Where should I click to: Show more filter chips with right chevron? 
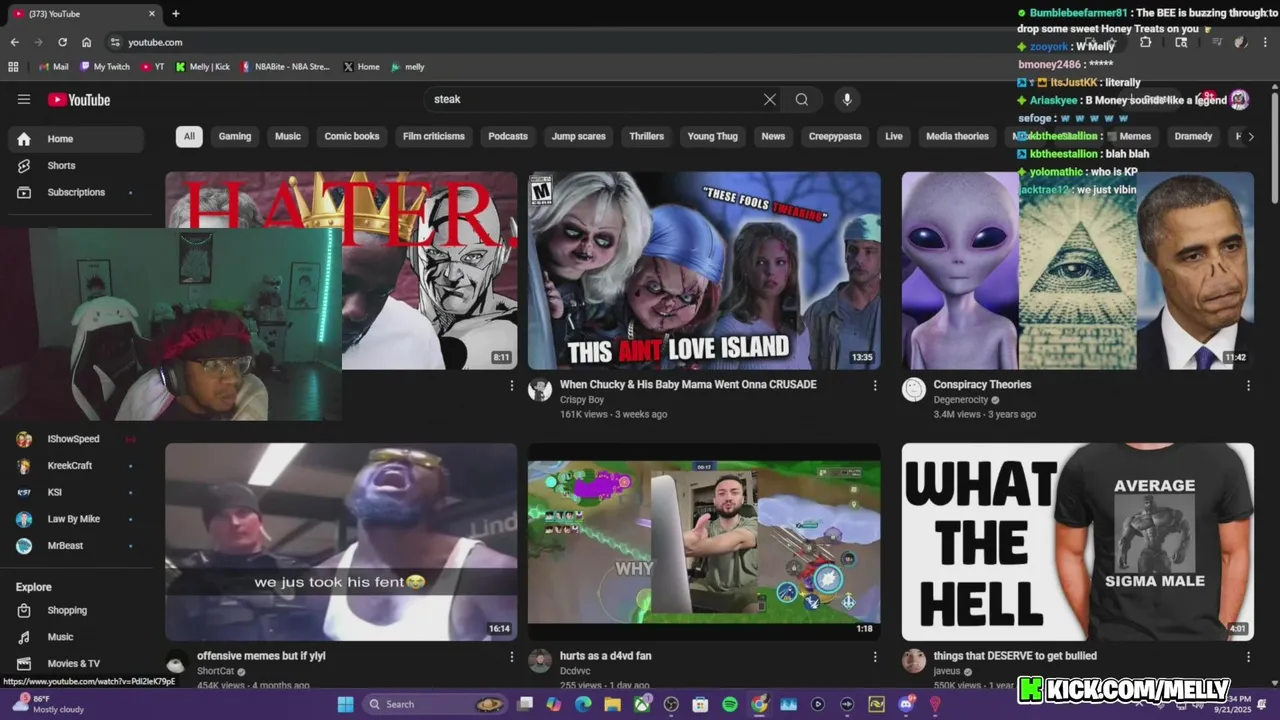(x=1250, y=136)
